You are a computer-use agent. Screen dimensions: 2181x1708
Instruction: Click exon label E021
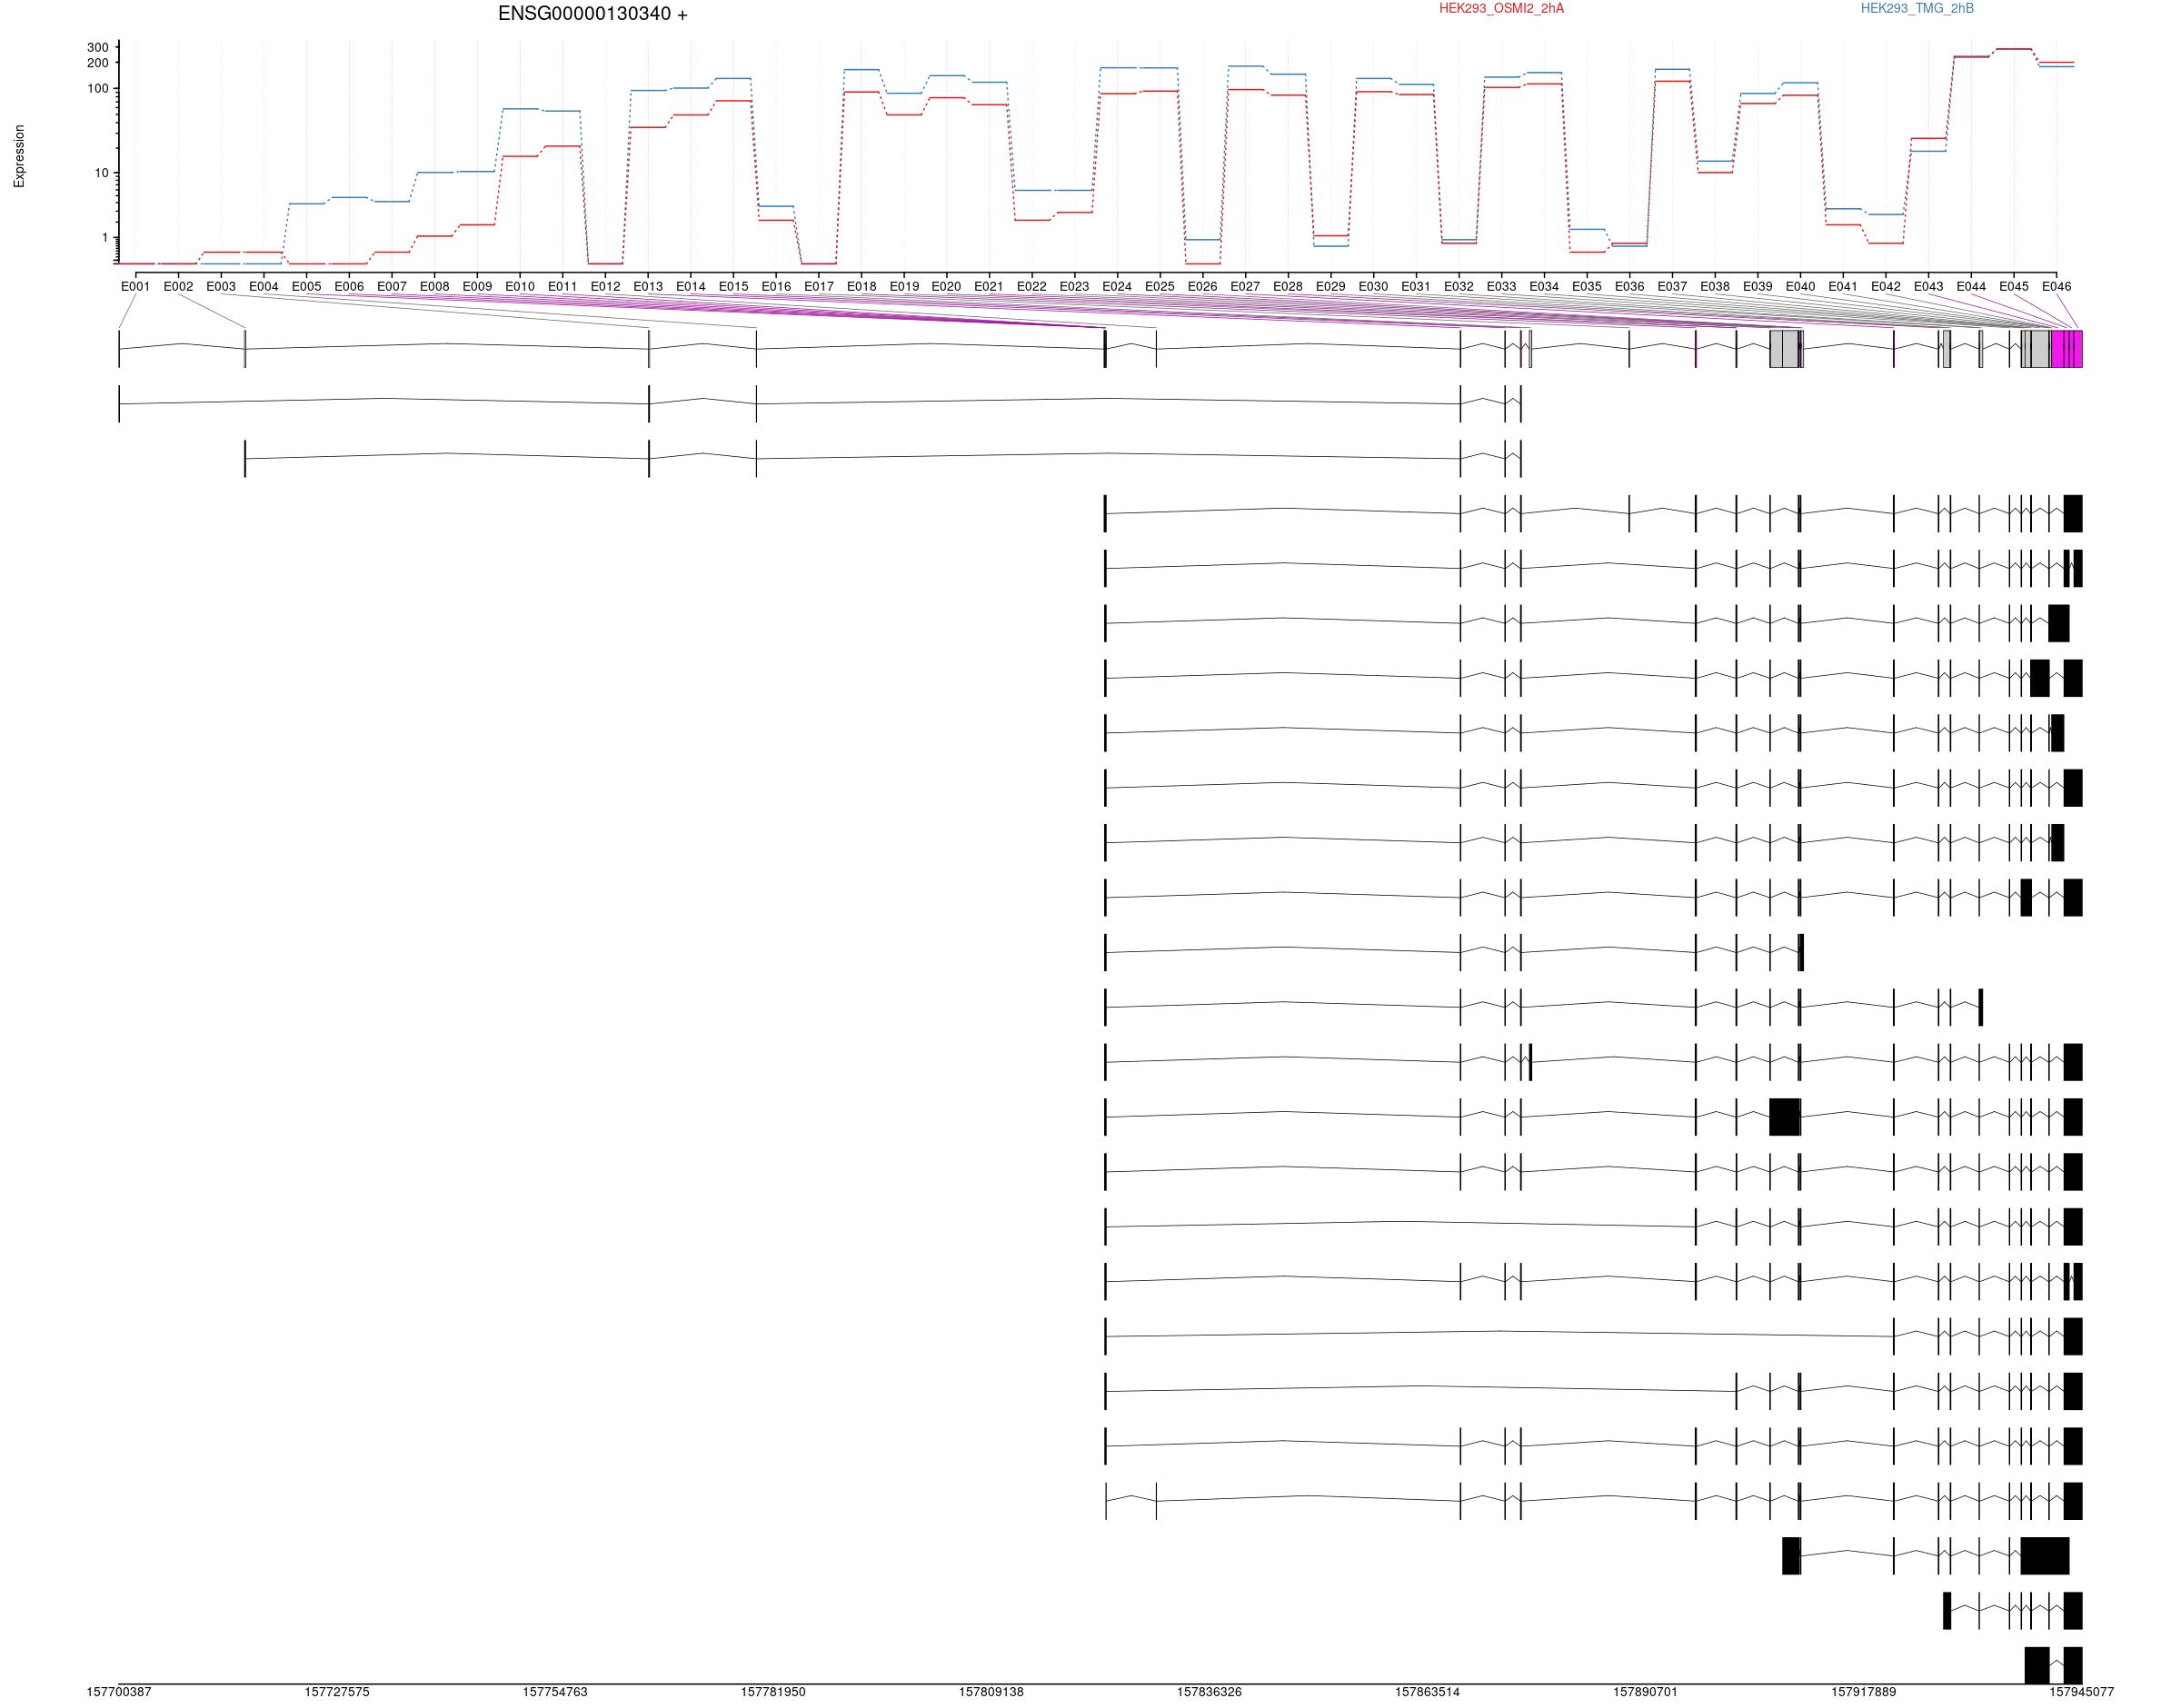pos(990,287)
